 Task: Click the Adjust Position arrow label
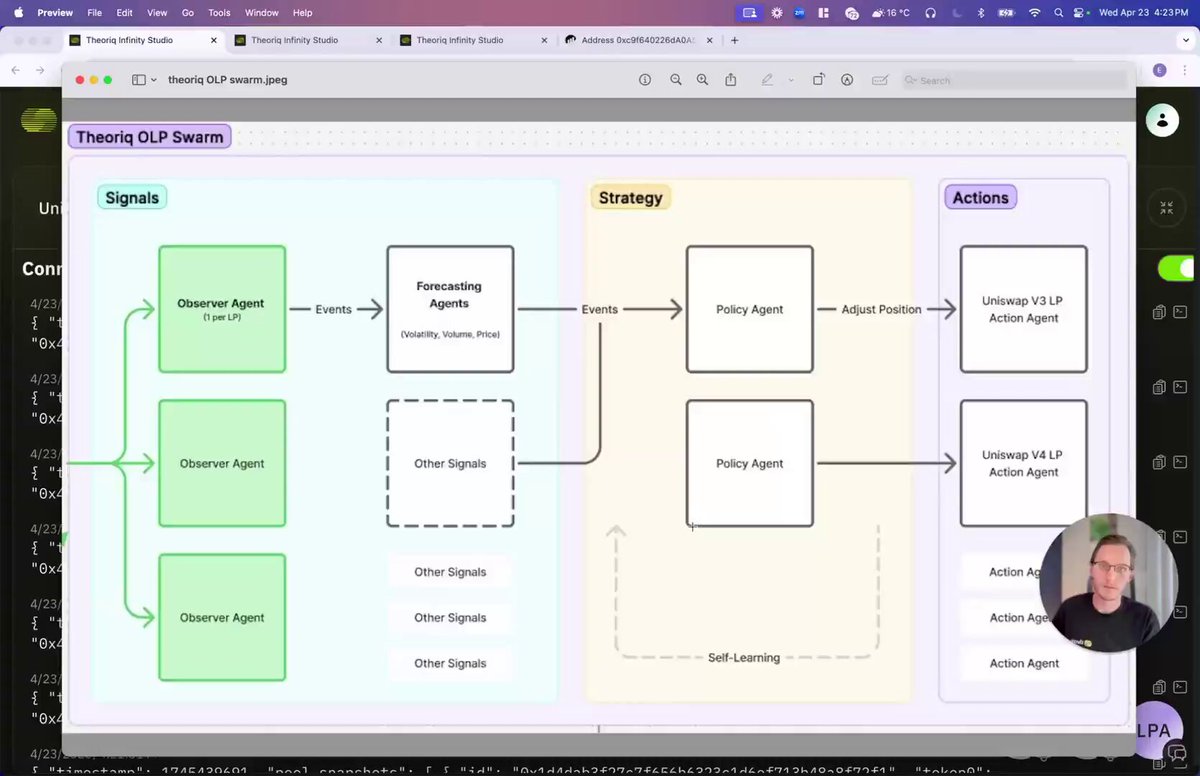(881, 310)
